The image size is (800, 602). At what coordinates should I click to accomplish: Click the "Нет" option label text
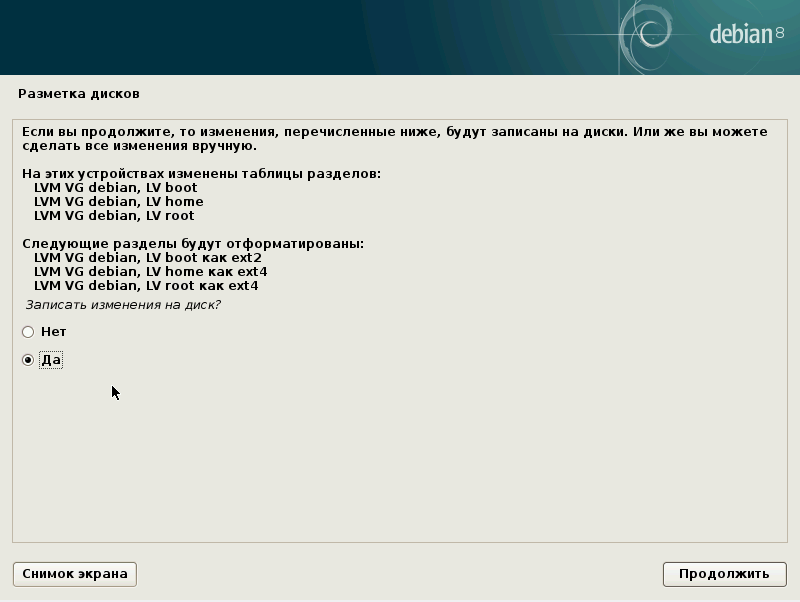coord(53,332)
